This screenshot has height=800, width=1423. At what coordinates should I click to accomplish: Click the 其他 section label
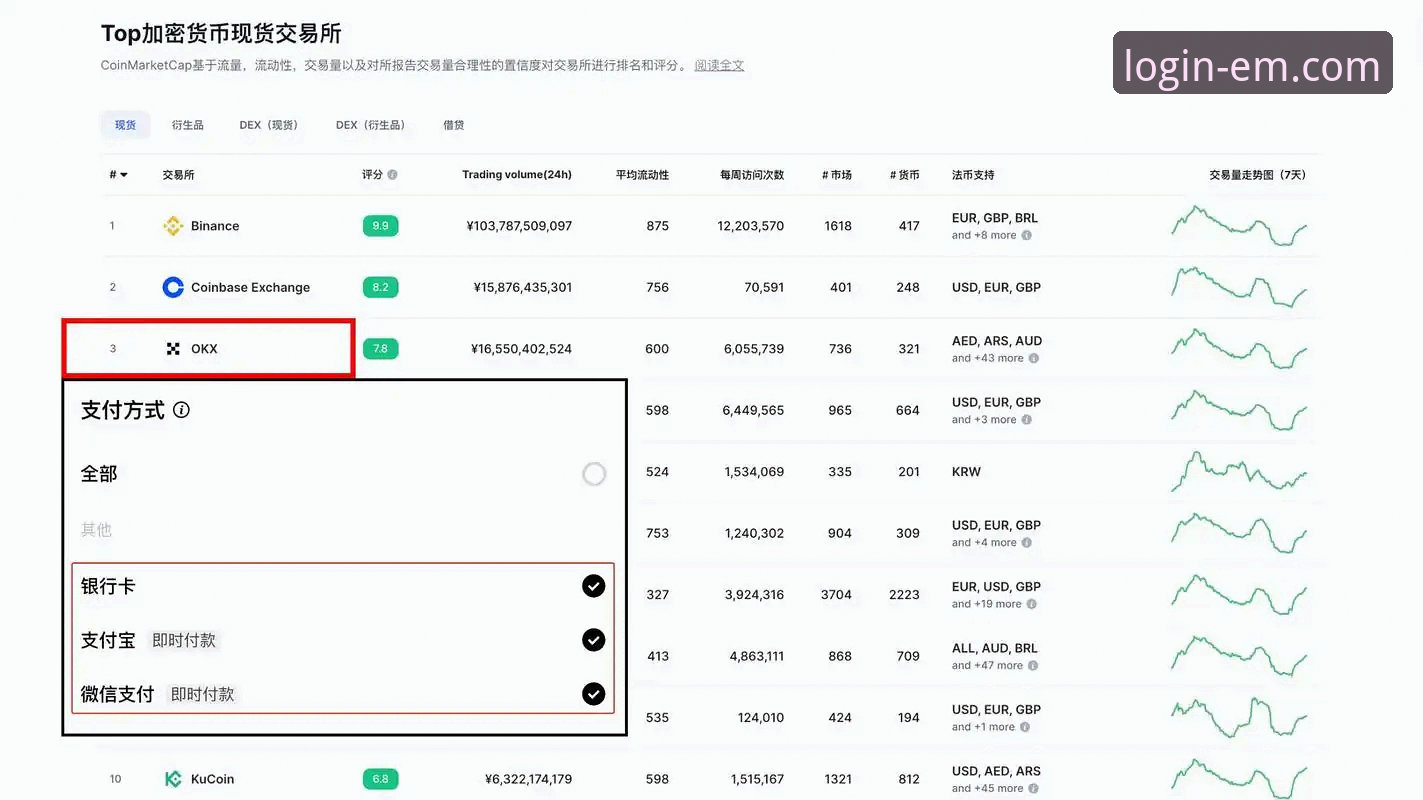pos(96,530)
